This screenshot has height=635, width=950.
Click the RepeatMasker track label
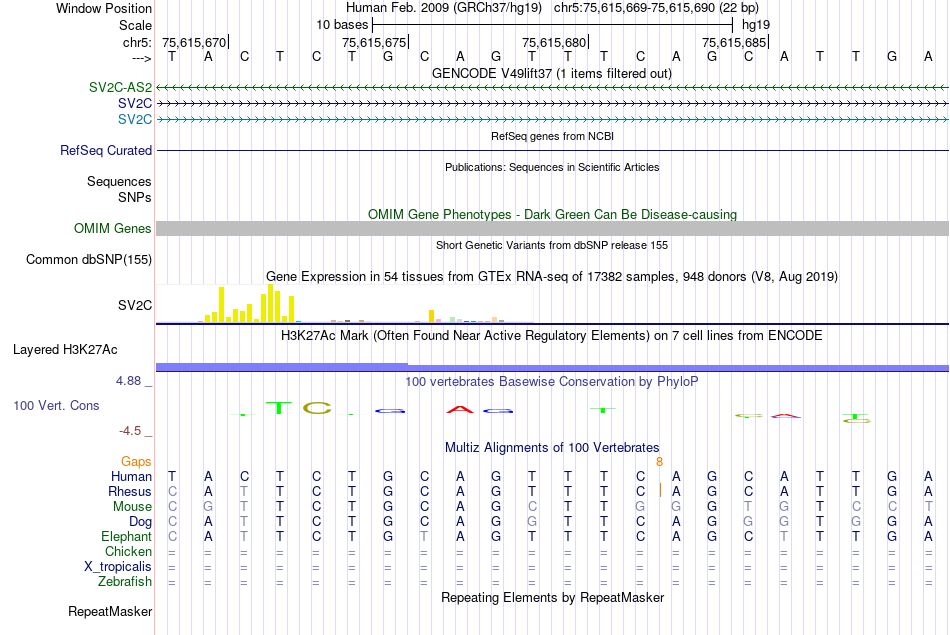[110, 611]
